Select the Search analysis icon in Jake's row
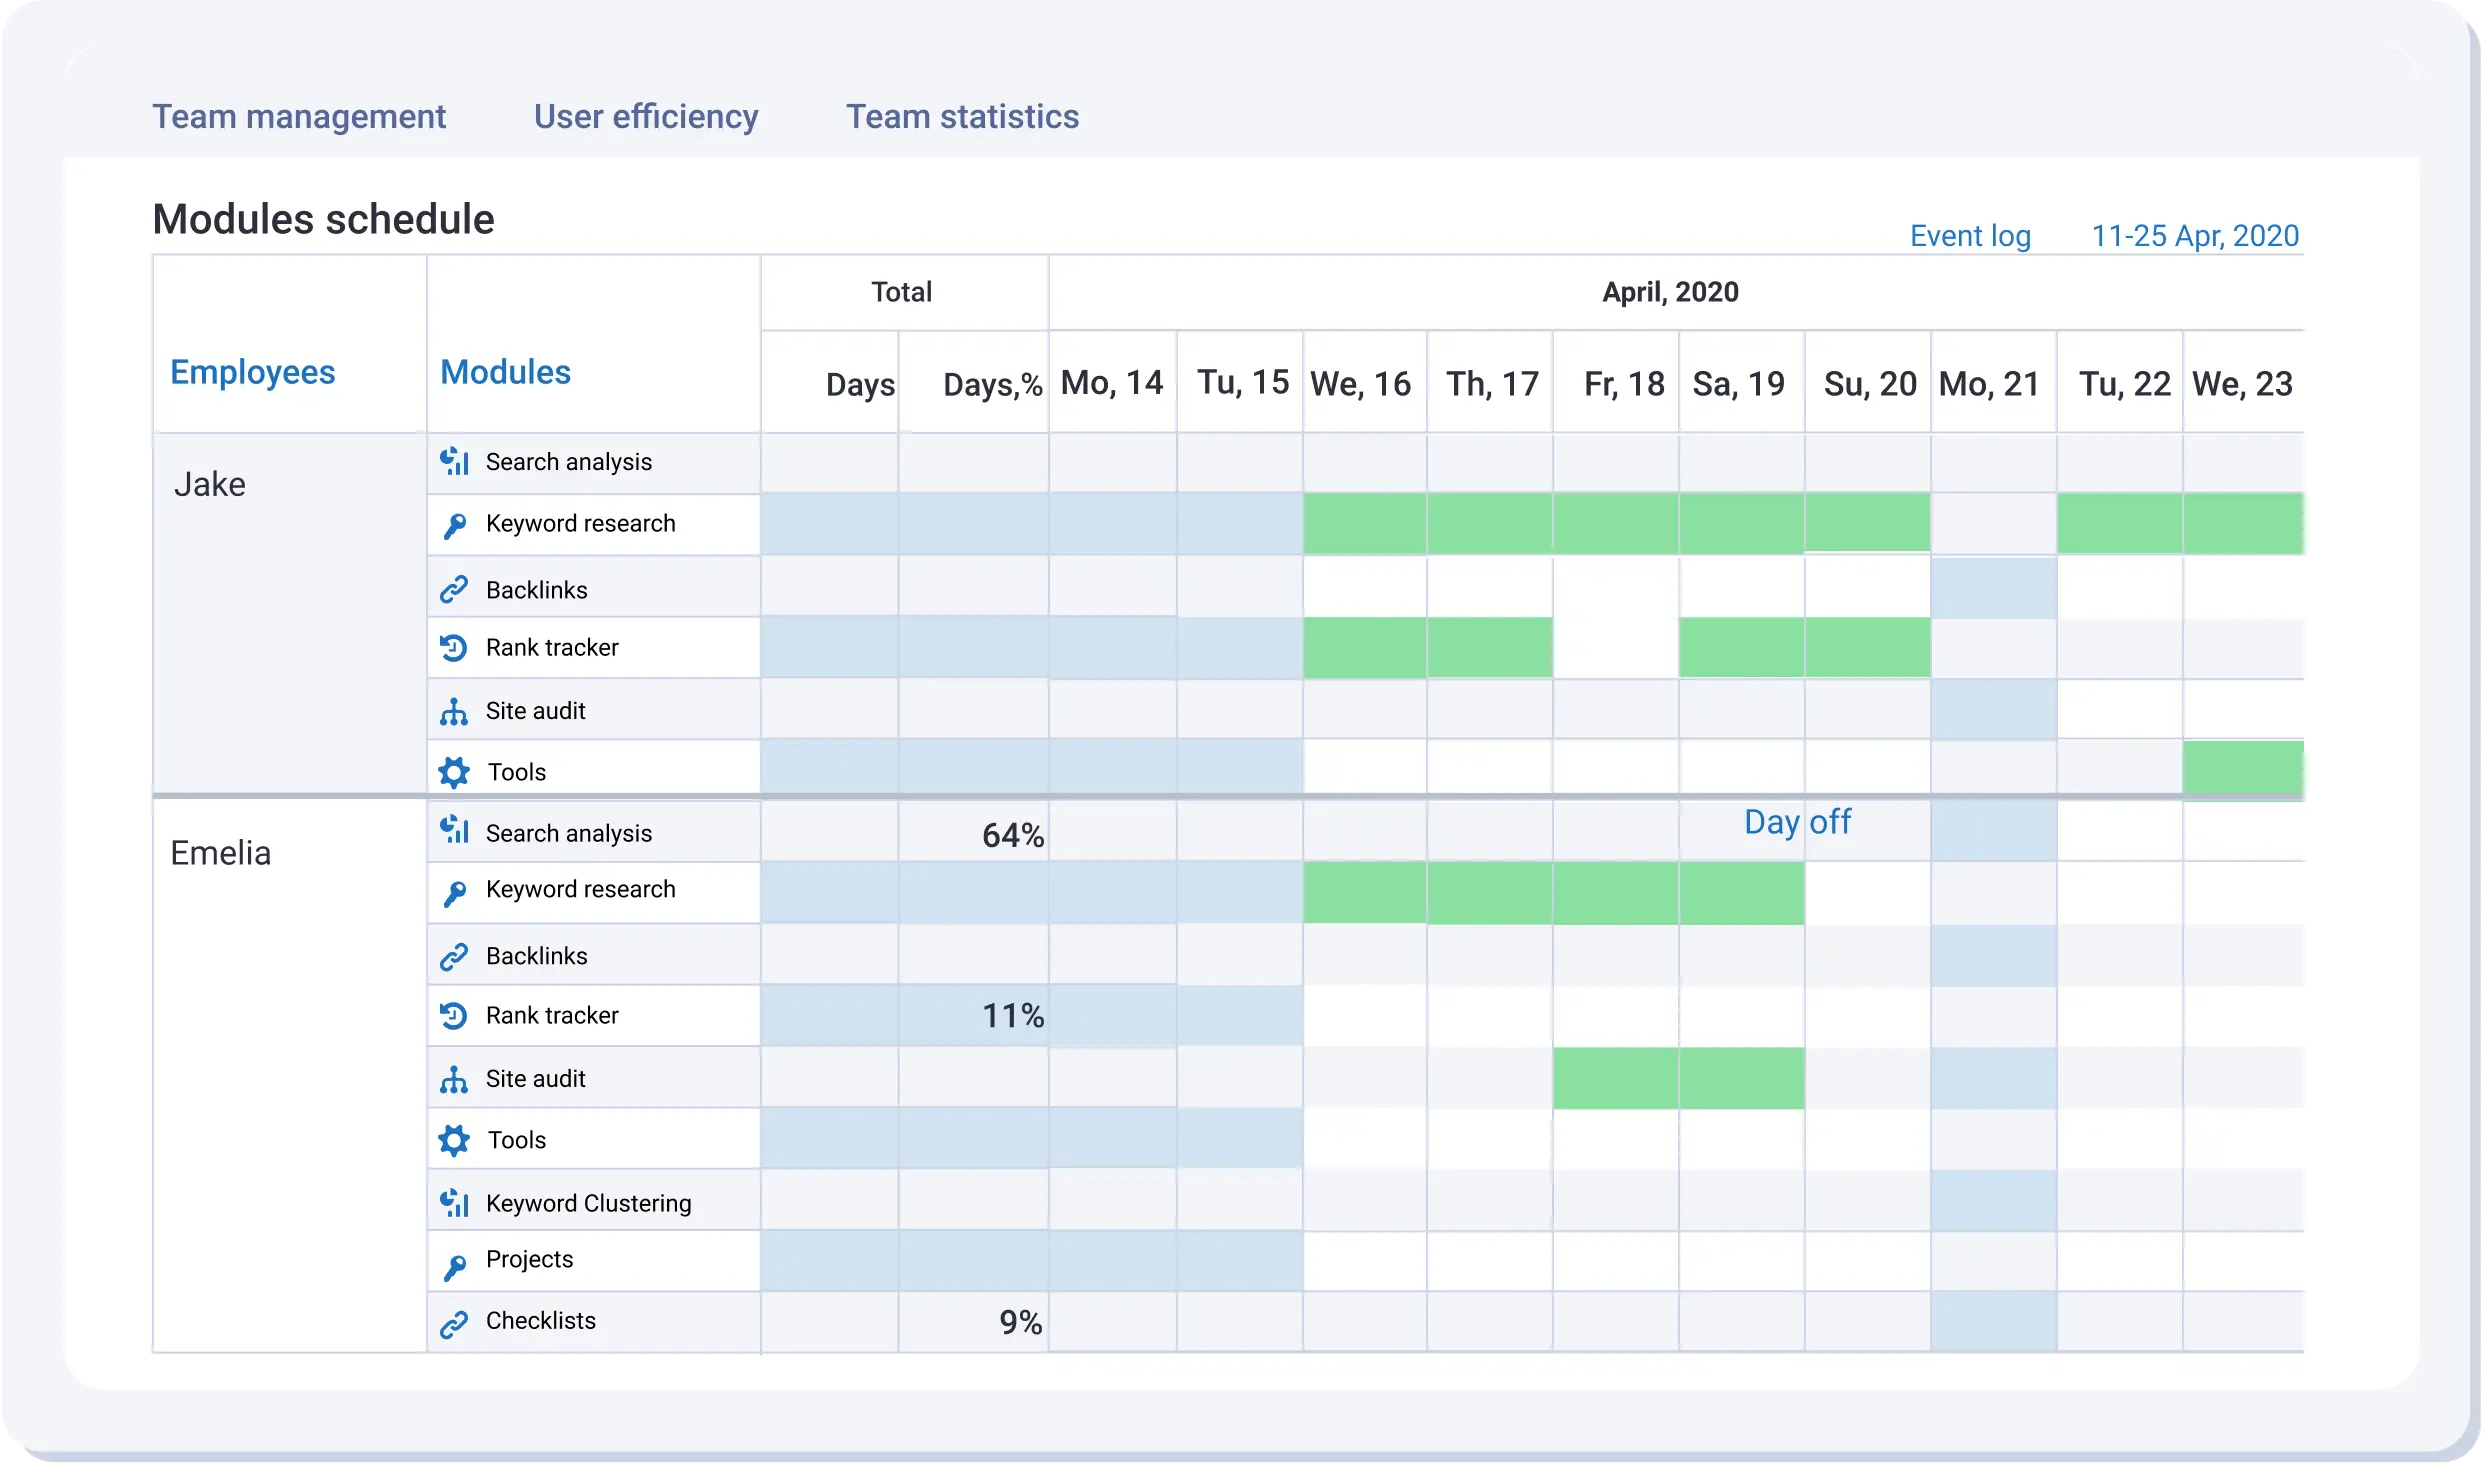Image resolution: width=2483 pixels, height=1466 pixels. tap(455, 461)
